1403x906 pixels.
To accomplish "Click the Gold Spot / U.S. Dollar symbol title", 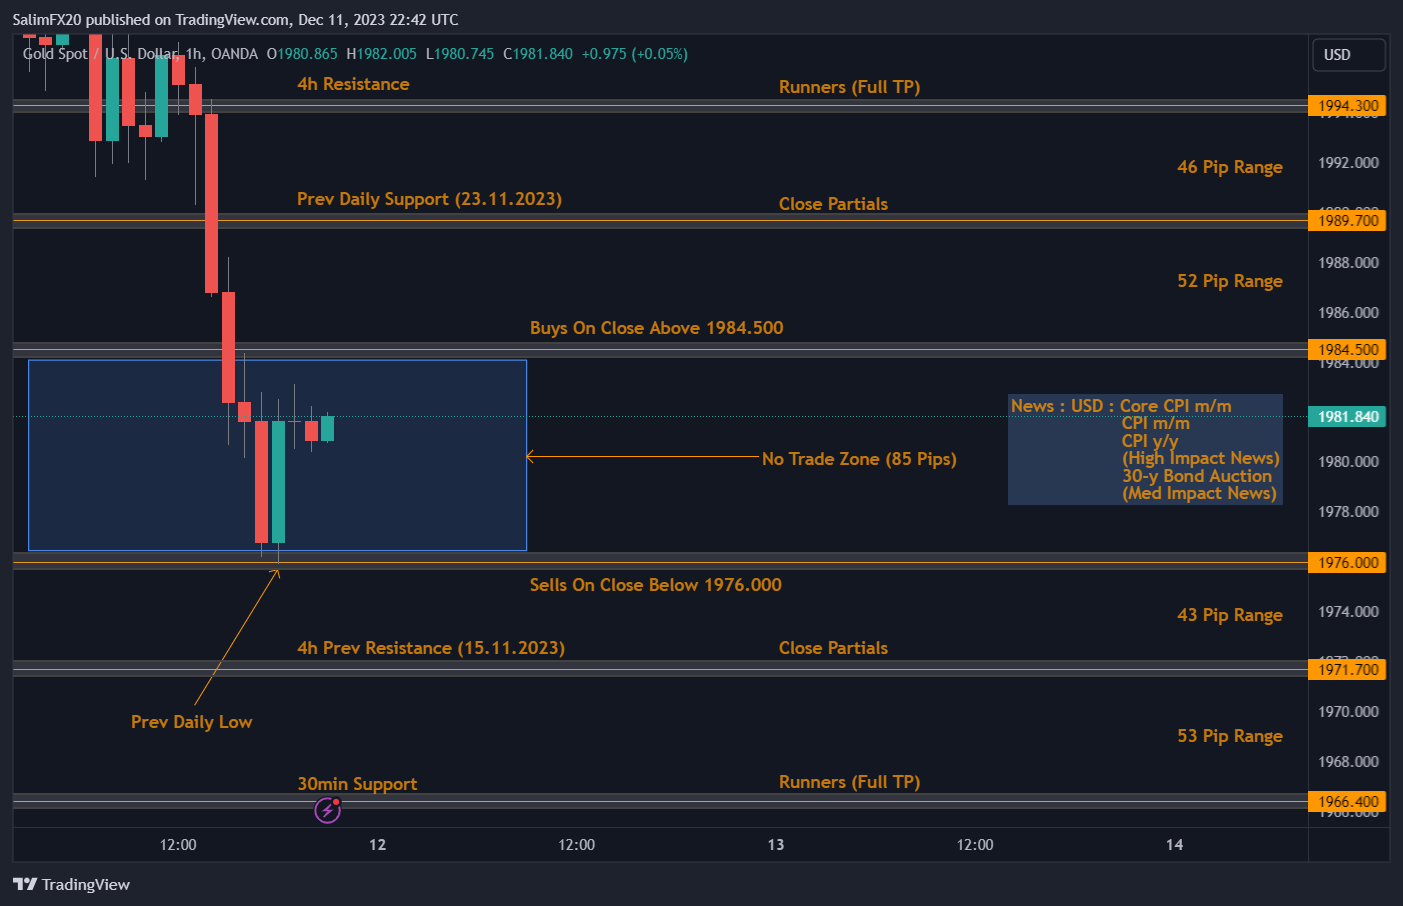I will coord(100,54).
